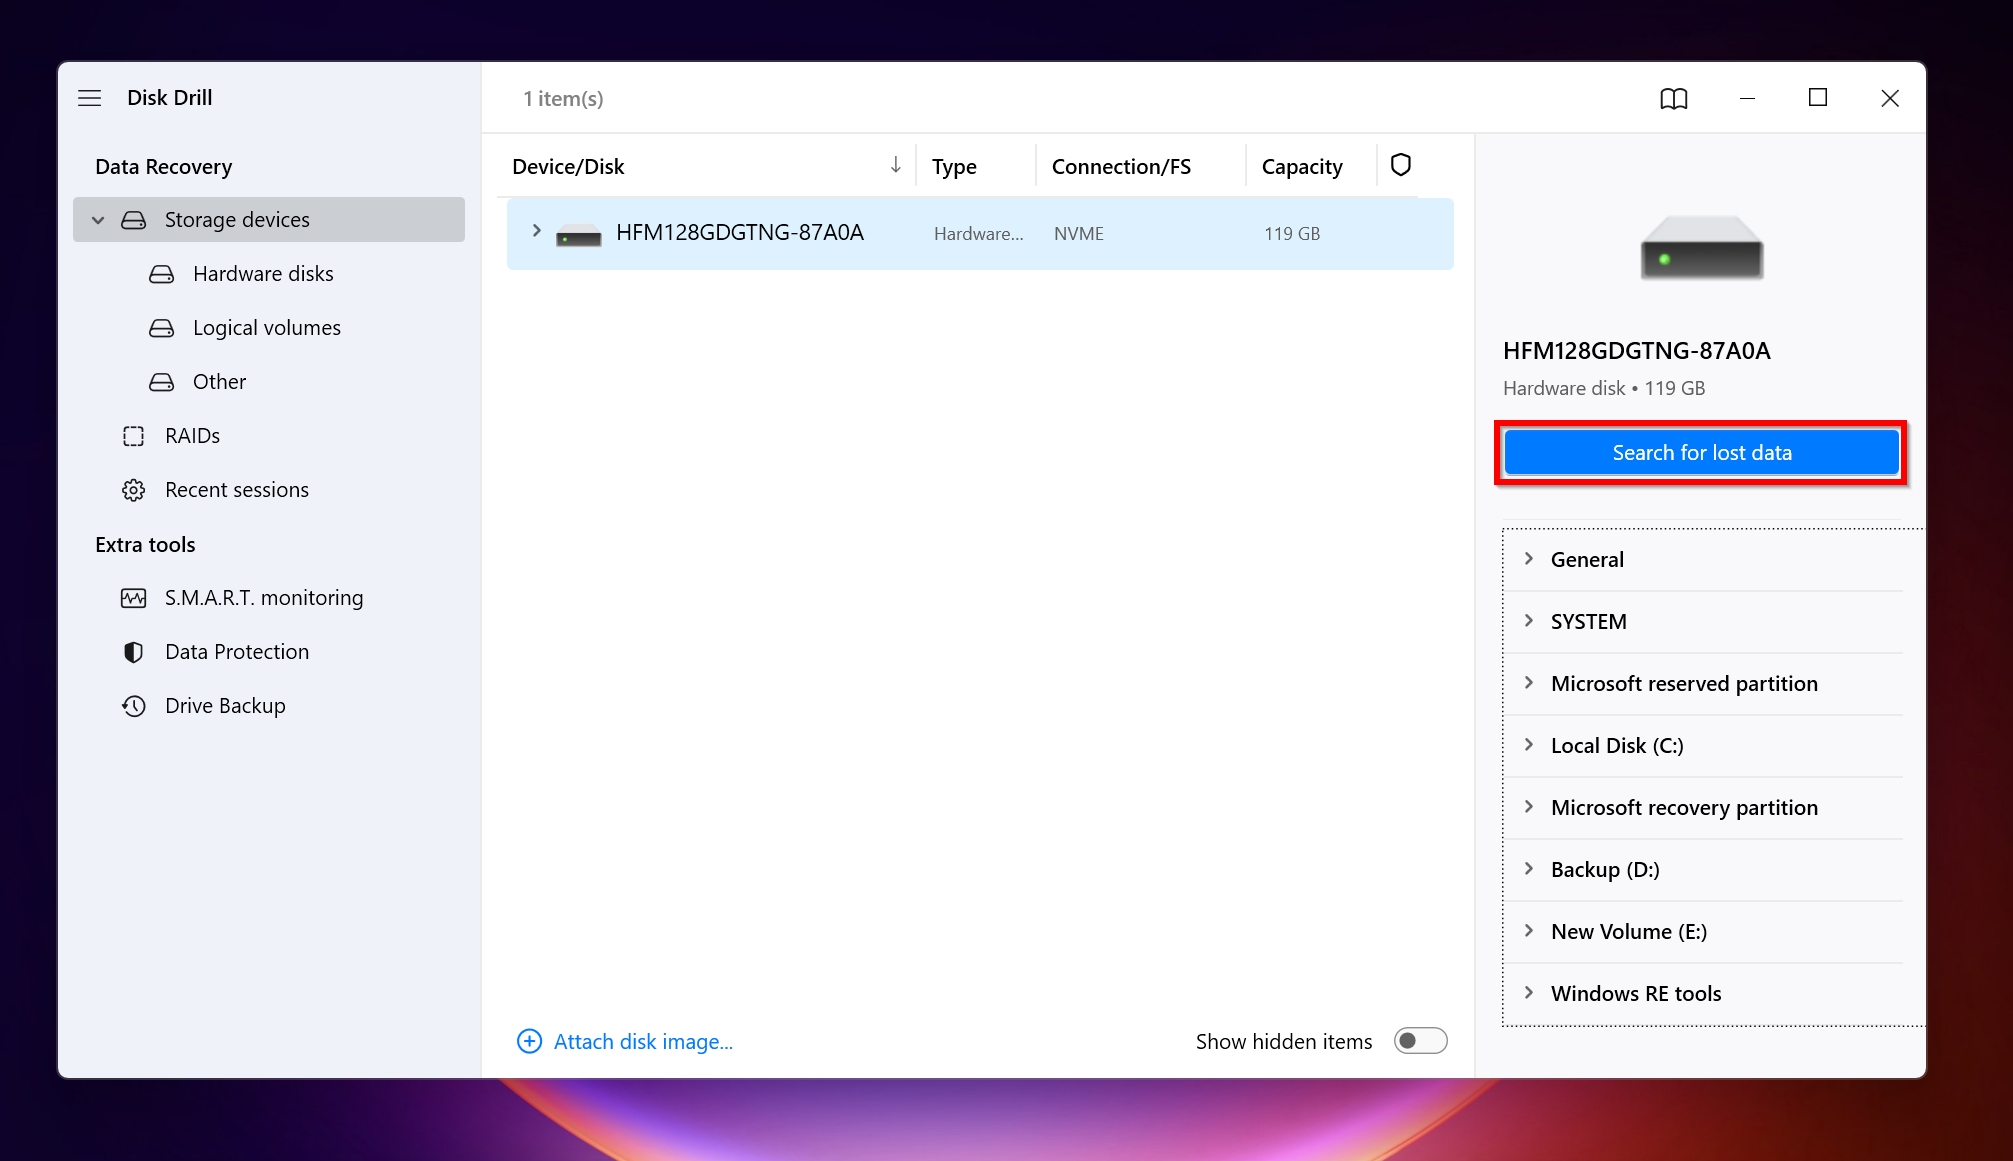The image size is (2013, 1161).
Task: Click the Hardware disks drive icon
Action: 161,274
